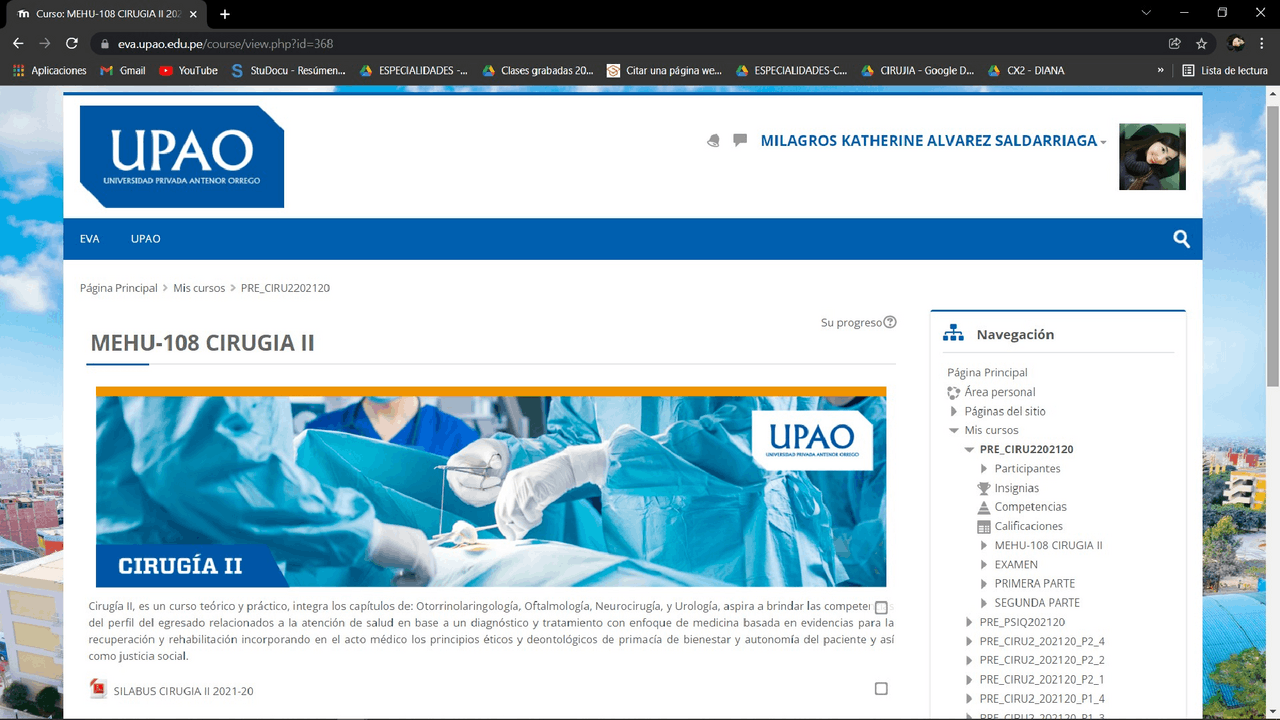Open messages using the speech bubble icon
1280x720 pixels.
coord(740,140)
